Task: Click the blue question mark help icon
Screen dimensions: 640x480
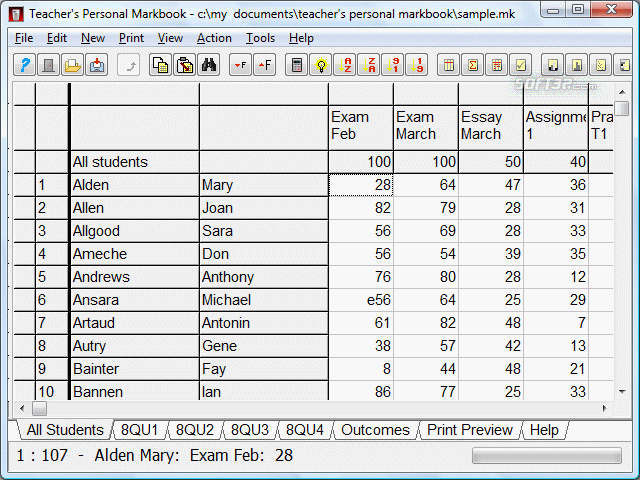Action: tap(24, 65)
